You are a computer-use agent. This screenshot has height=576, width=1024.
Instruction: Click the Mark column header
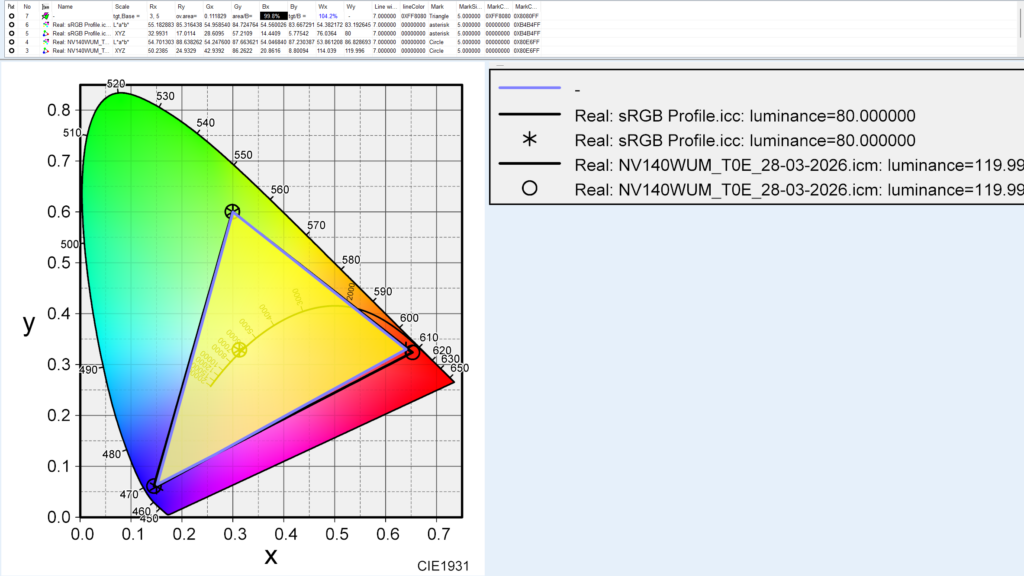click(437, 6)
